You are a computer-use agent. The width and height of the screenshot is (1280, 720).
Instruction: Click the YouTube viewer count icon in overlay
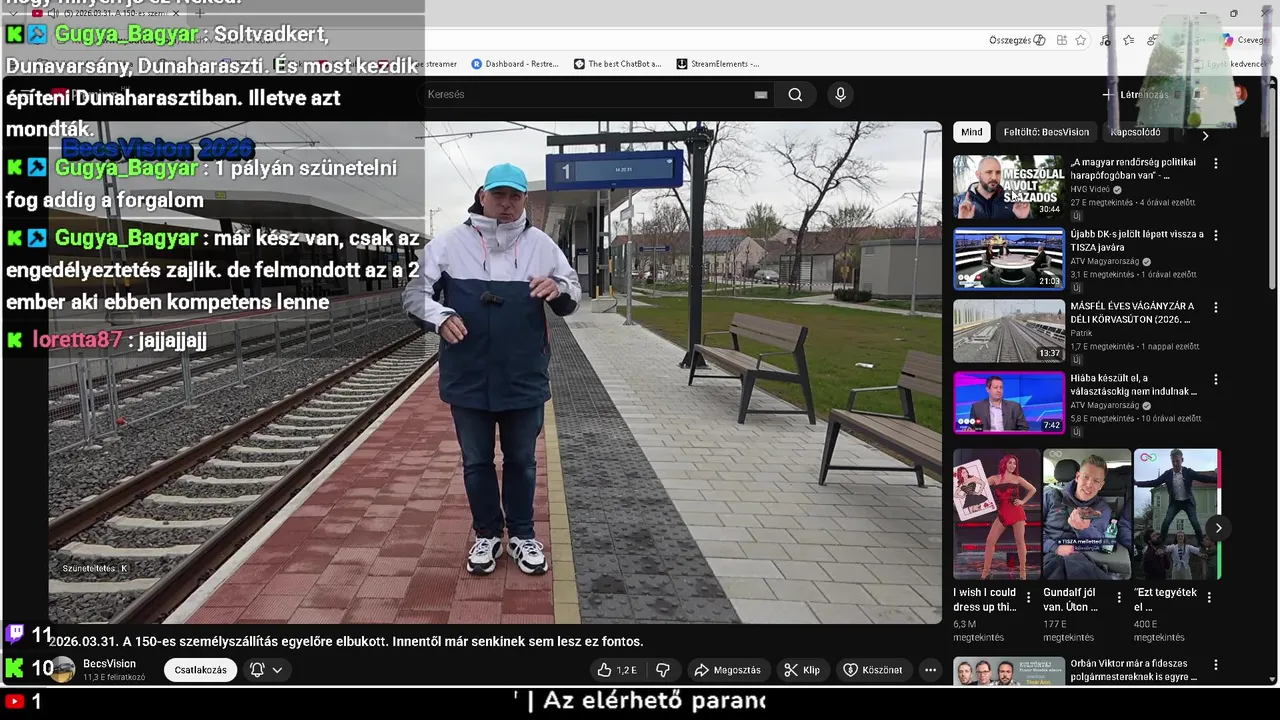tap(15, 702)
